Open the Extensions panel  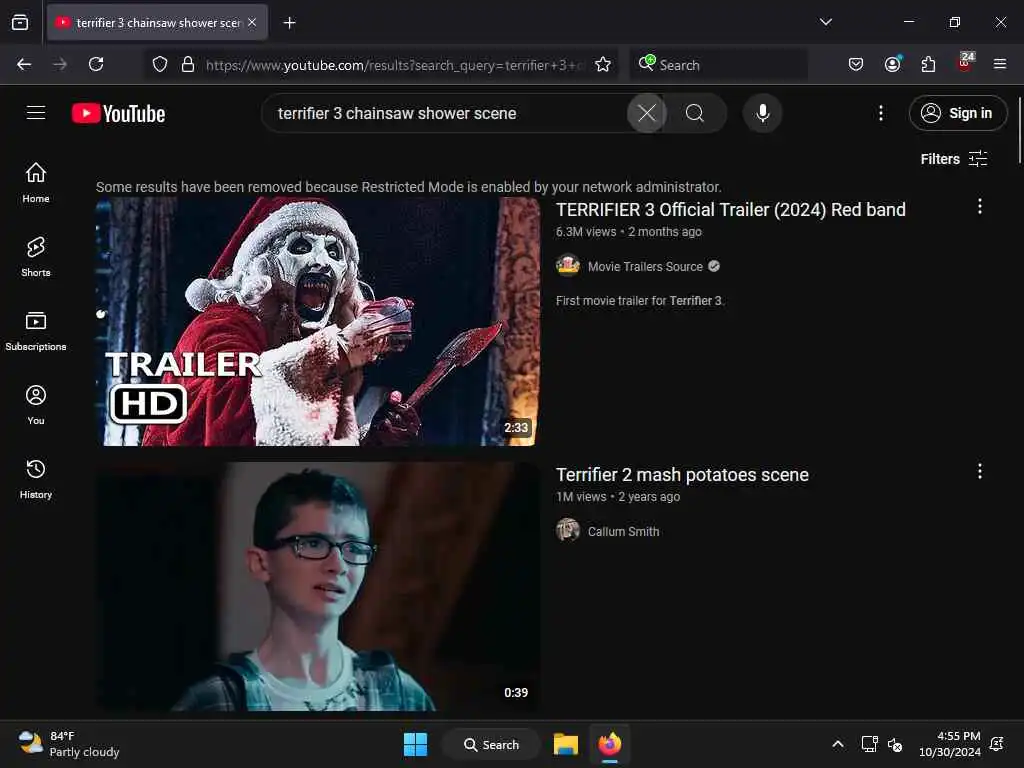928,64
